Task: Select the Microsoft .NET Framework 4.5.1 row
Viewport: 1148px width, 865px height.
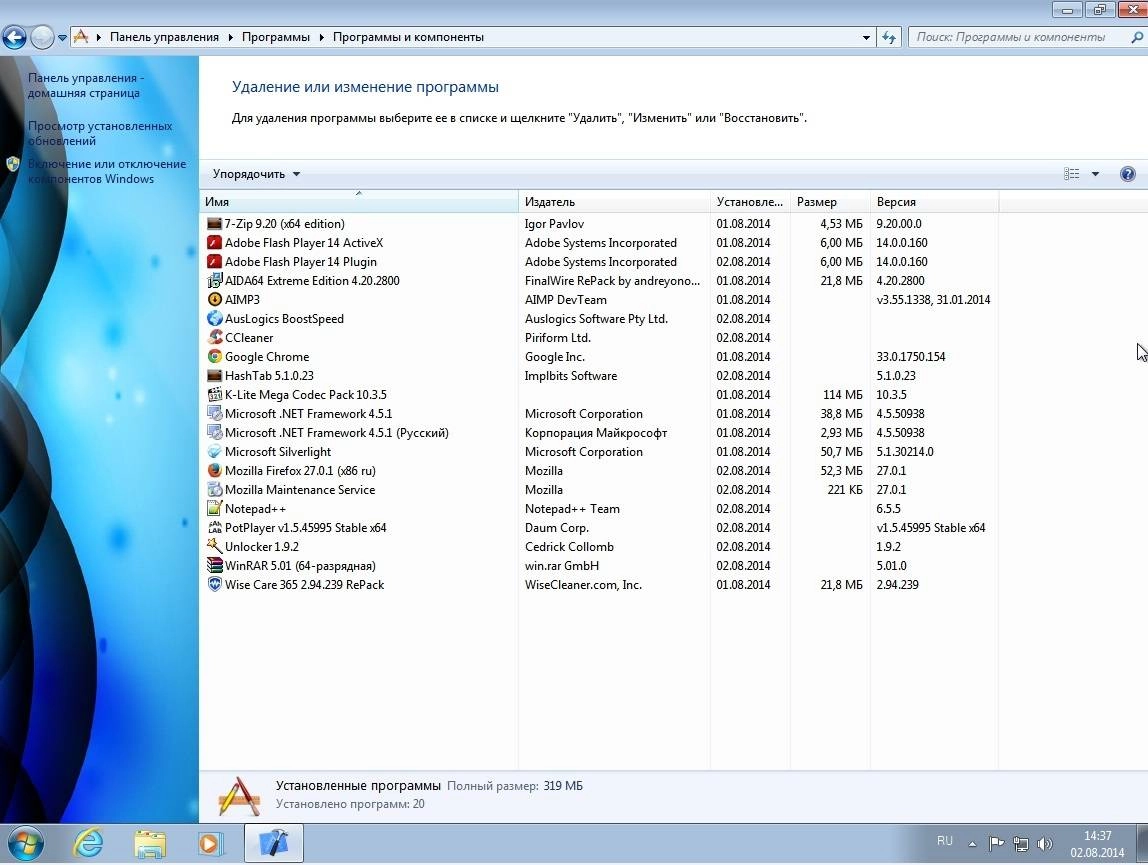Action: click(x=600, y=414)
